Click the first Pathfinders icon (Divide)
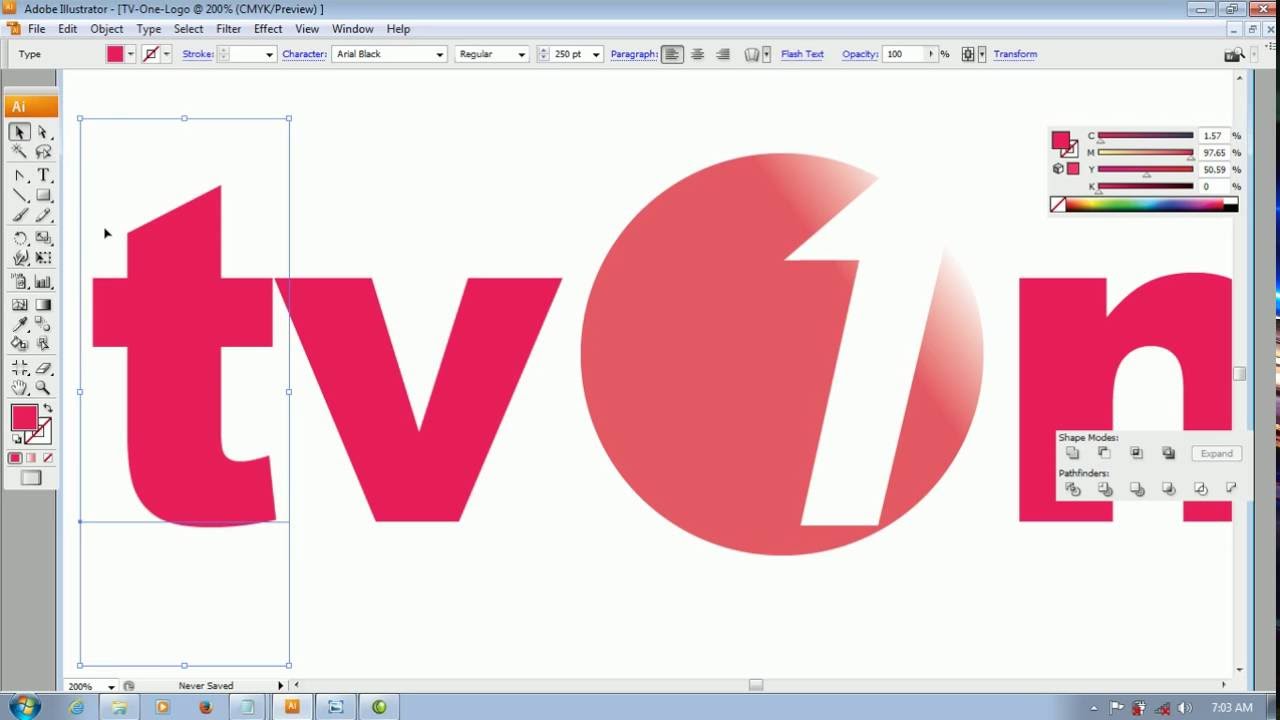This screenshot has width=1280, height=720. point(1072,489)
